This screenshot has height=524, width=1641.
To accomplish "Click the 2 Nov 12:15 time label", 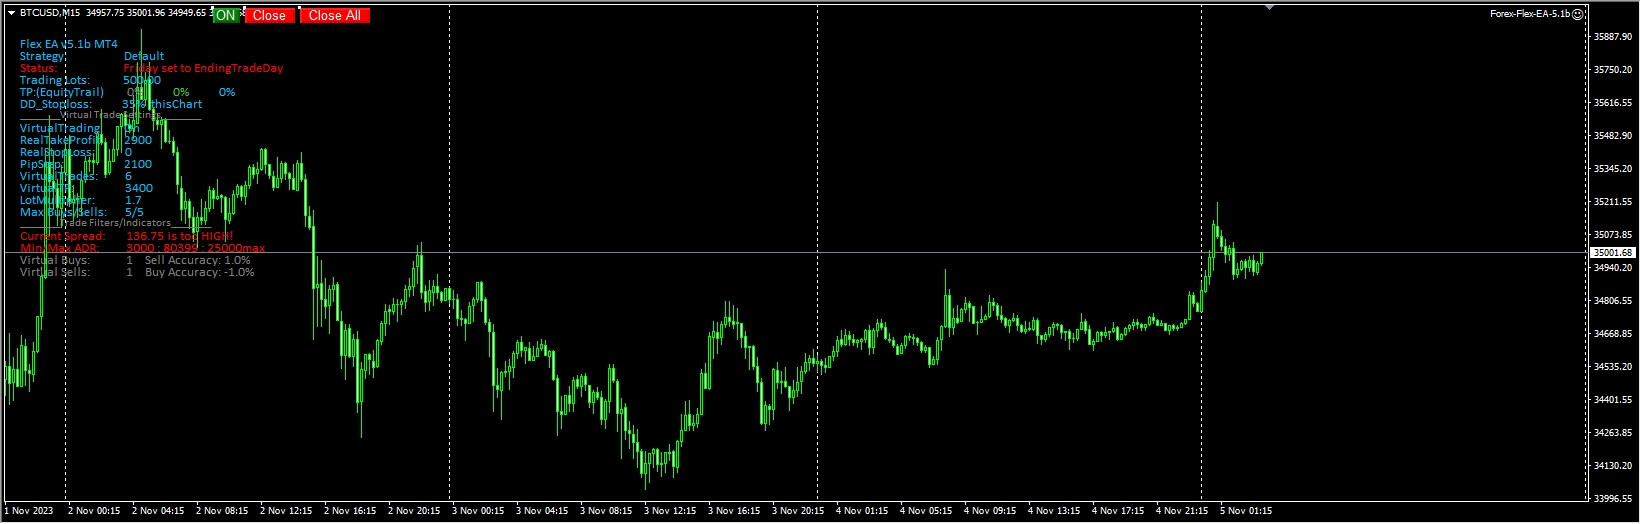I will coord(286,511).
